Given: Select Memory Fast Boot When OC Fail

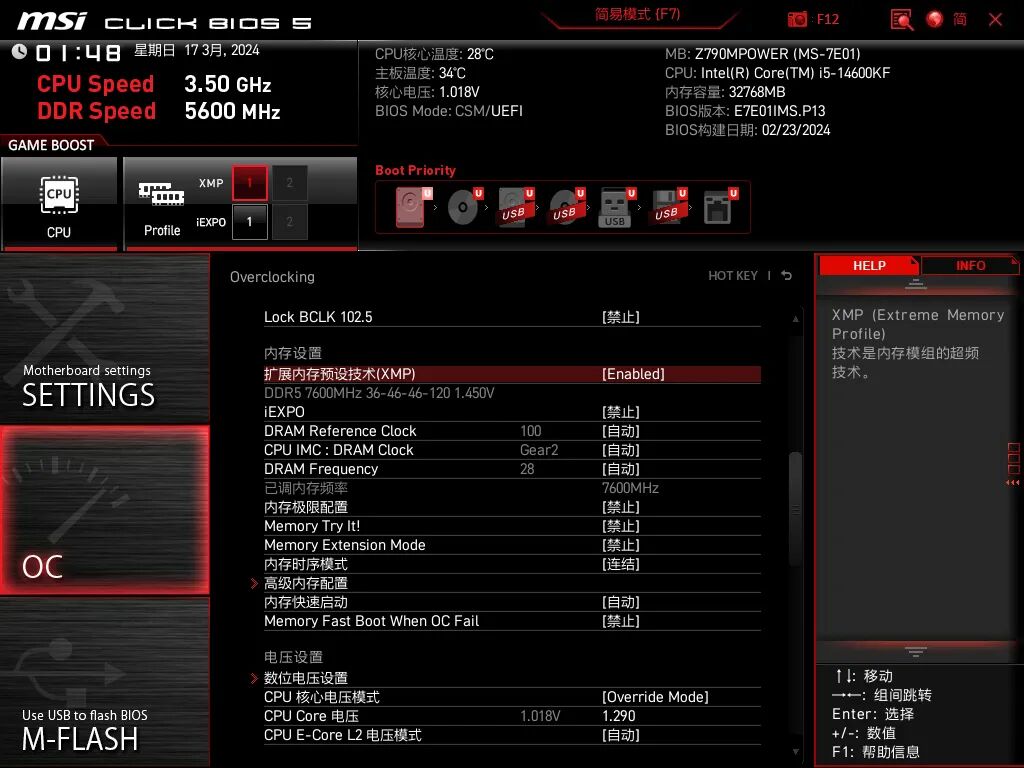Looking at the screenshot, I should [512, 621].
